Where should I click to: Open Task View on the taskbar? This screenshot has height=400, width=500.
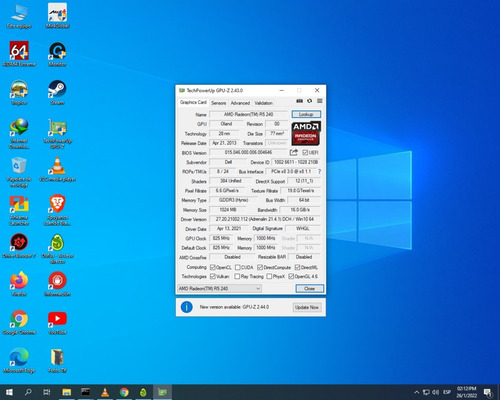(47, 392)
